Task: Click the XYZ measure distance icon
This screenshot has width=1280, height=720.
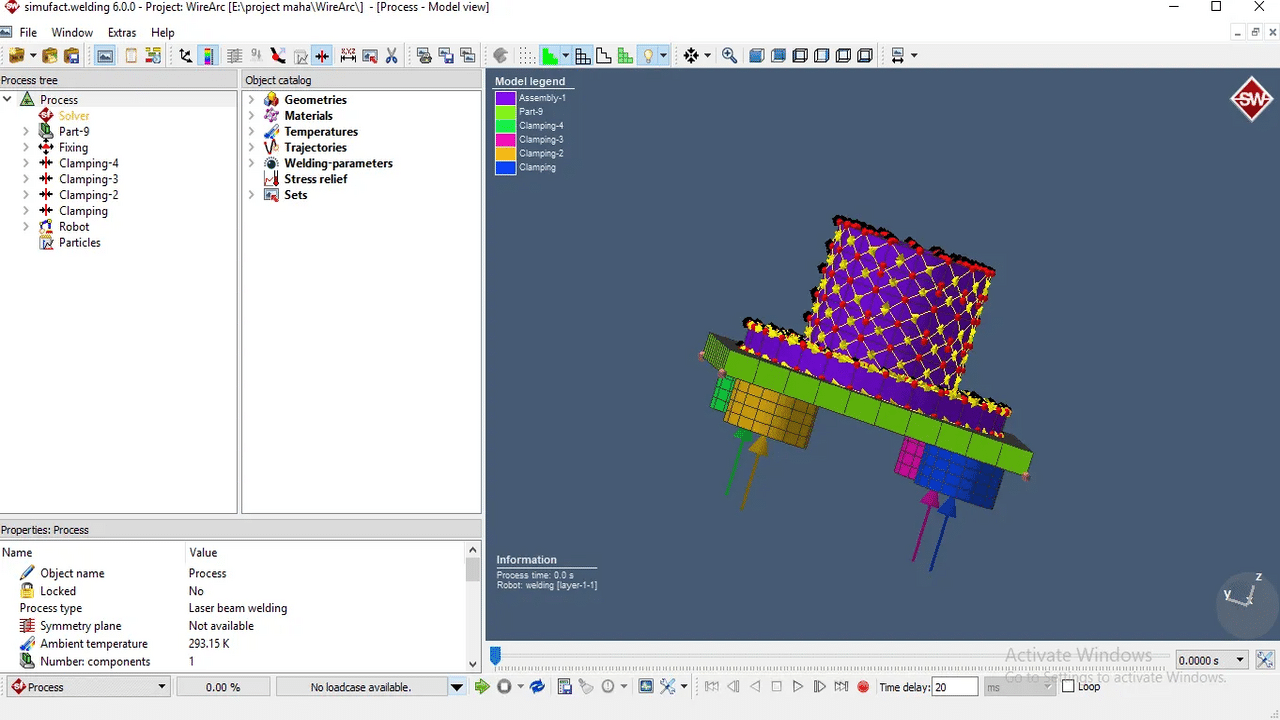Action: tap(348, 56)
